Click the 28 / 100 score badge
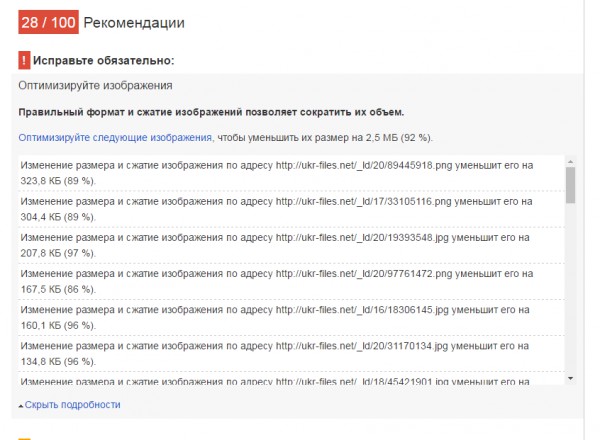 (49, 22)
